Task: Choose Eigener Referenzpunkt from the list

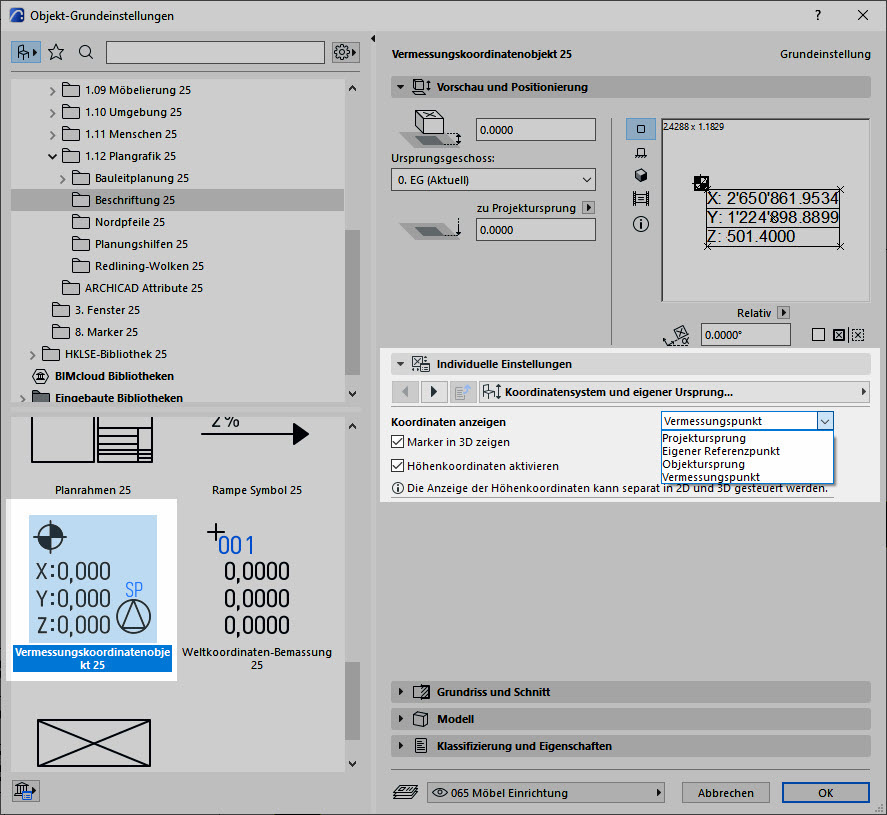Action: [747, 451]
